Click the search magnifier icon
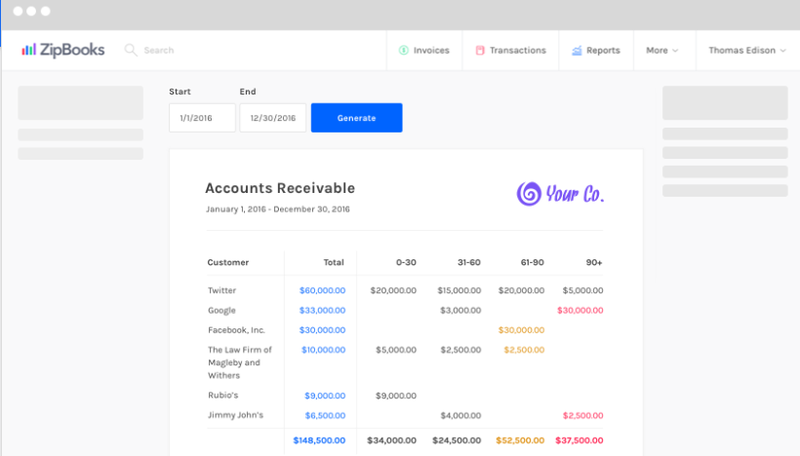The width and height of the screenshot is (800, 456). tap(131, 50)
